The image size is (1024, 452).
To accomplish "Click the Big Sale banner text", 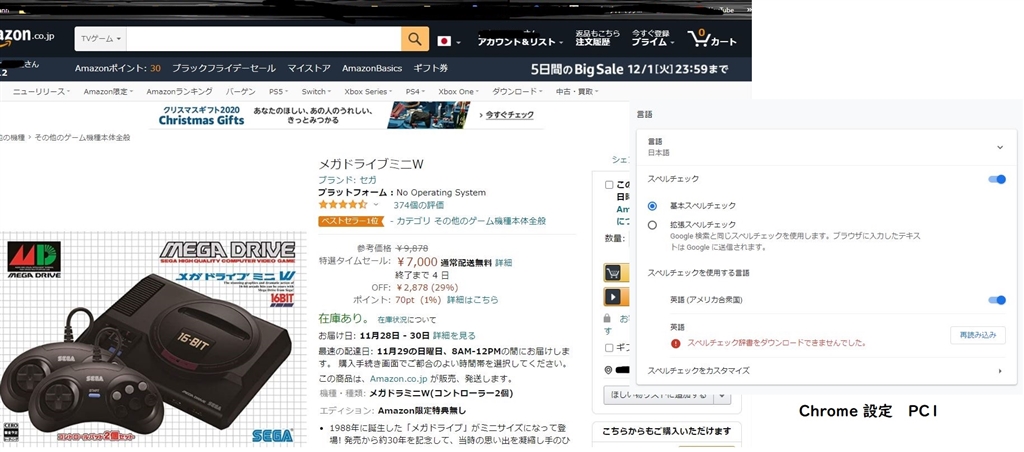I will (x=629, y=69).
